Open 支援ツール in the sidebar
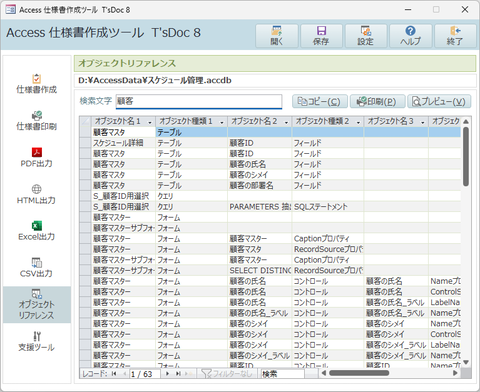This screenshot has width=480, height=392. click(37, 341)
